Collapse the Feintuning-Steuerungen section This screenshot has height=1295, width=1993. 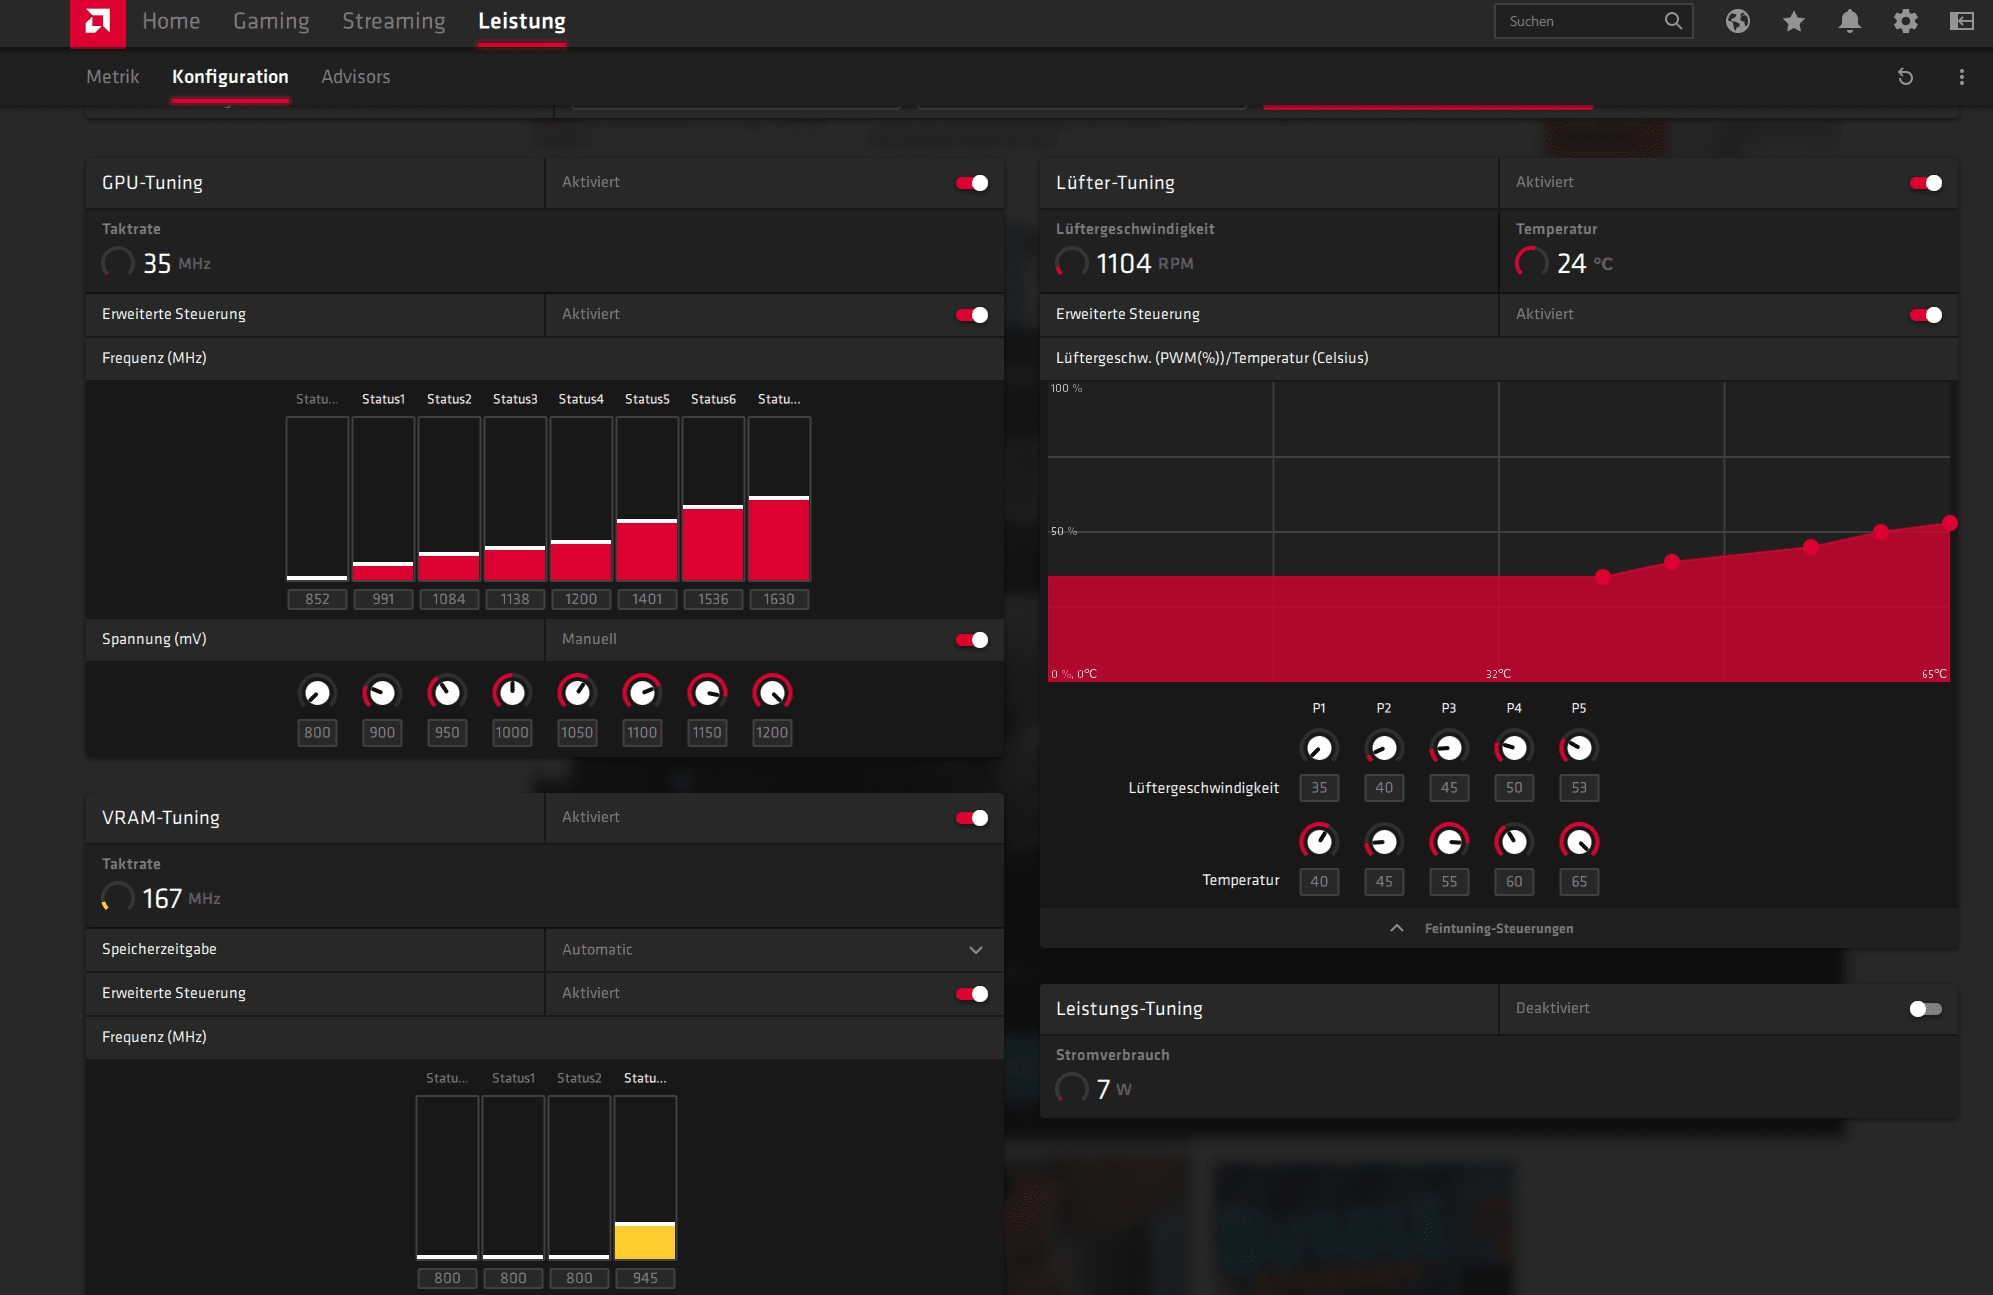click(1497, 929)
